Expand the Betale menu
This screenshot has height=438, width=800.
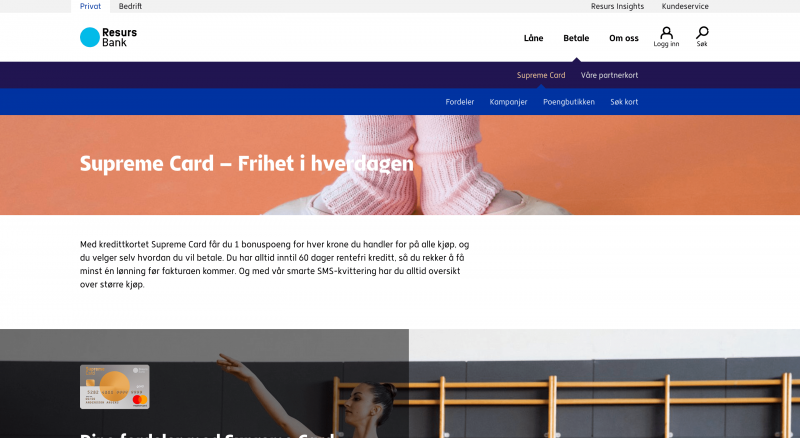(576, 38)
